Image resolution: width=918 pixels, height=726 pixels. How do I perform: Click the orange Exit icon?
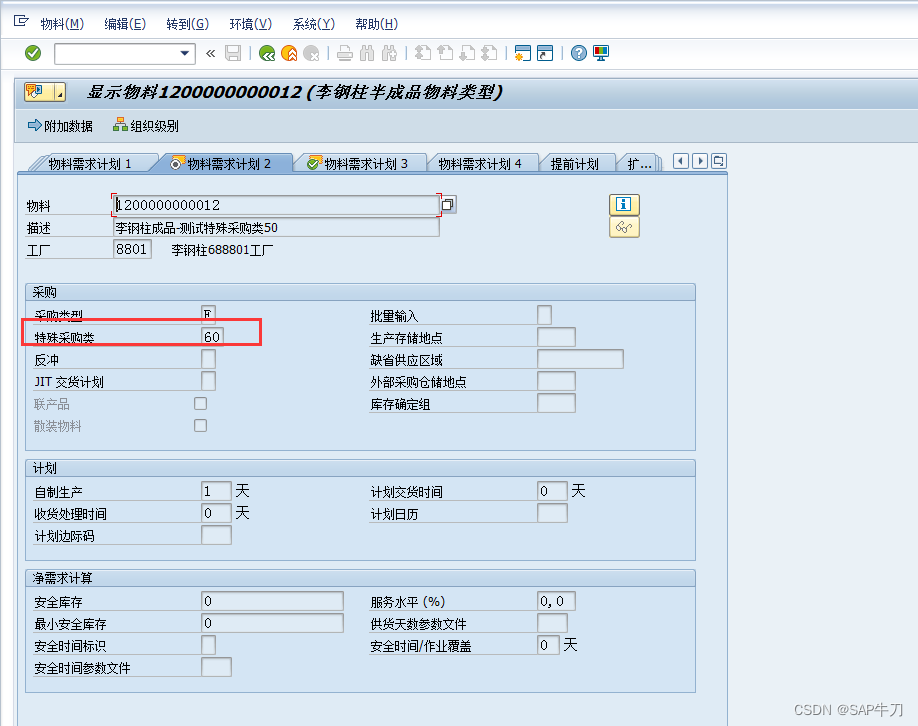pyautogui.click(x=289, y=53)
